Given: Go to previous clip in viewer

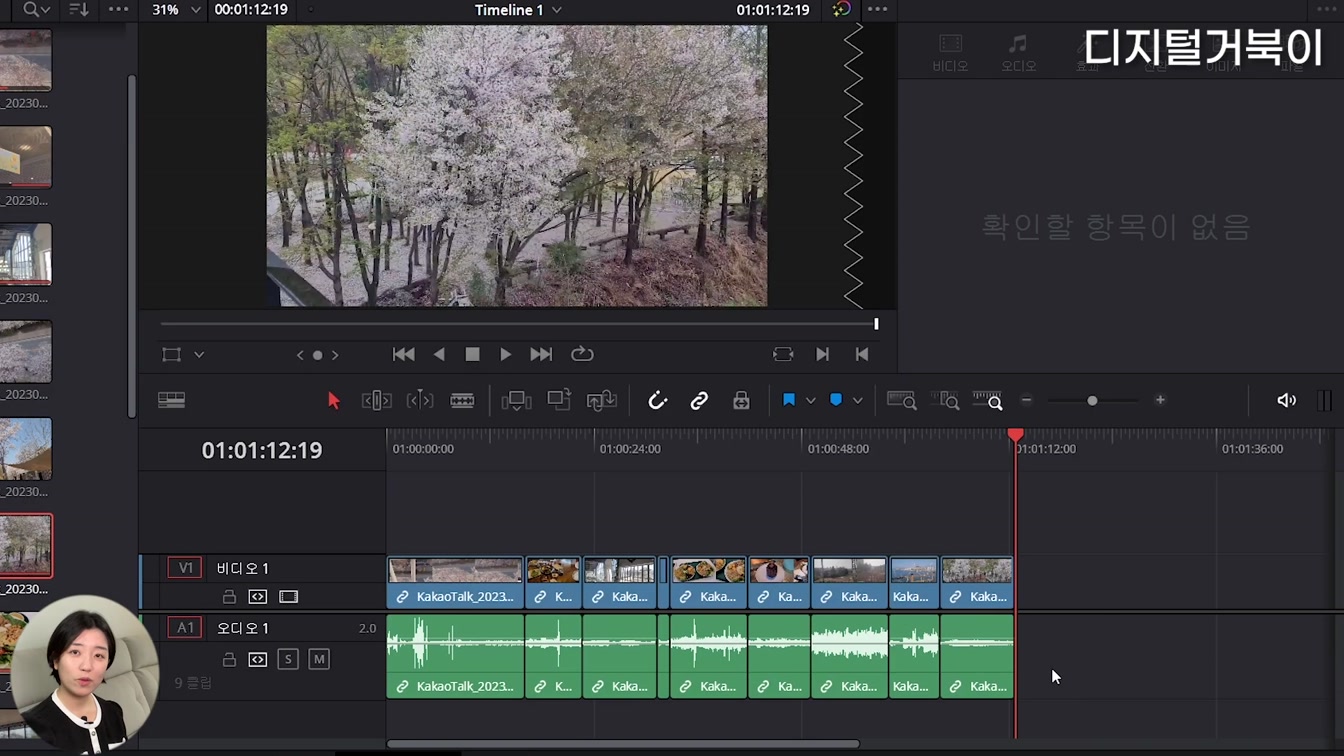Looking at the screenshot, I should [862, 354].
